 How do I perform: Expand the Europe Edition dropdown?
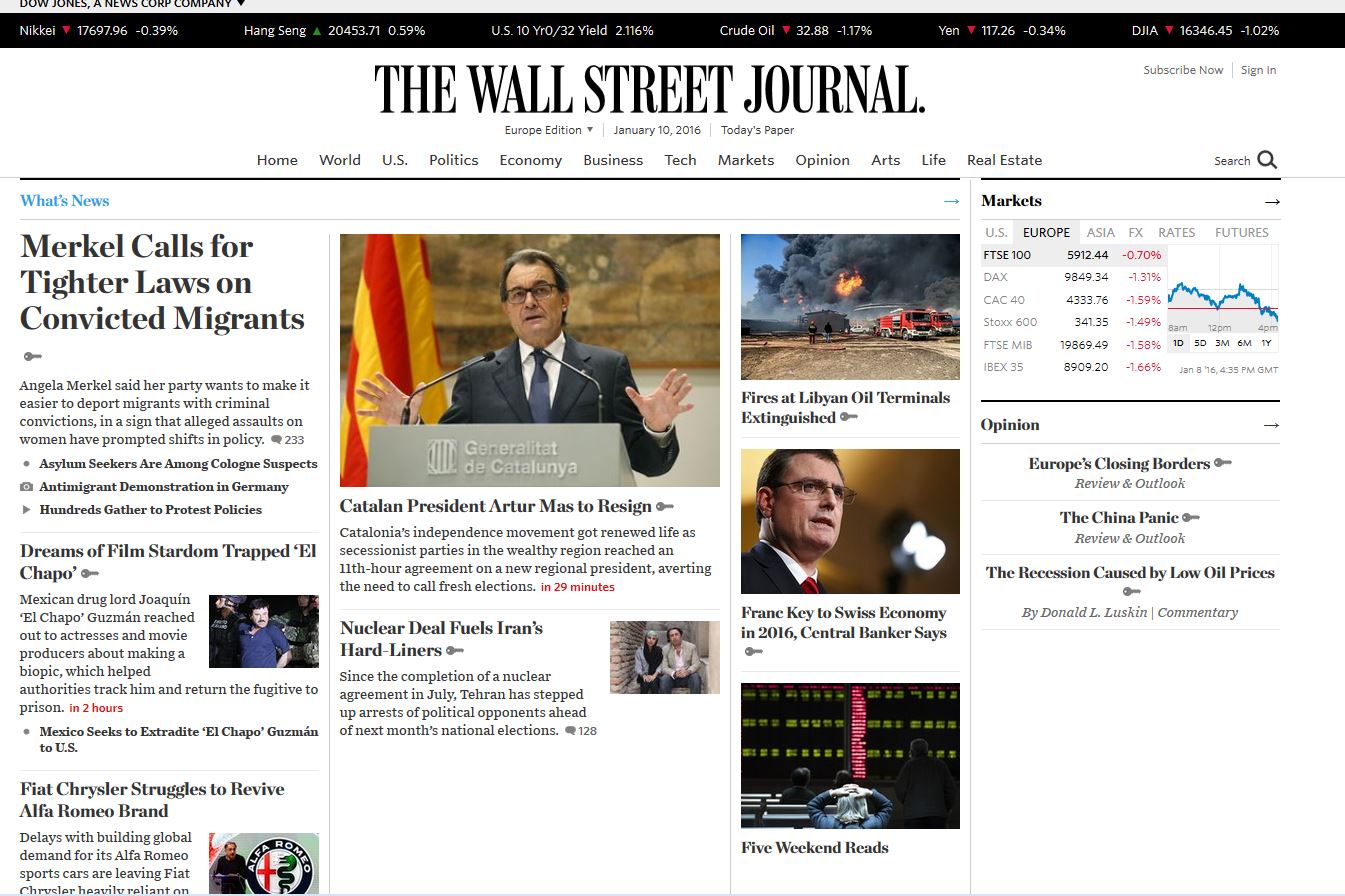click(590, 130)
